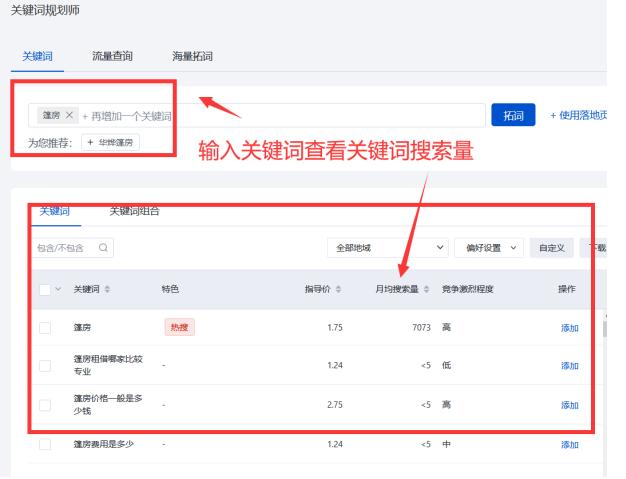Switch to the top 关键词 tab
Viewport: 626px width, 479px height.
coord(37,56)
